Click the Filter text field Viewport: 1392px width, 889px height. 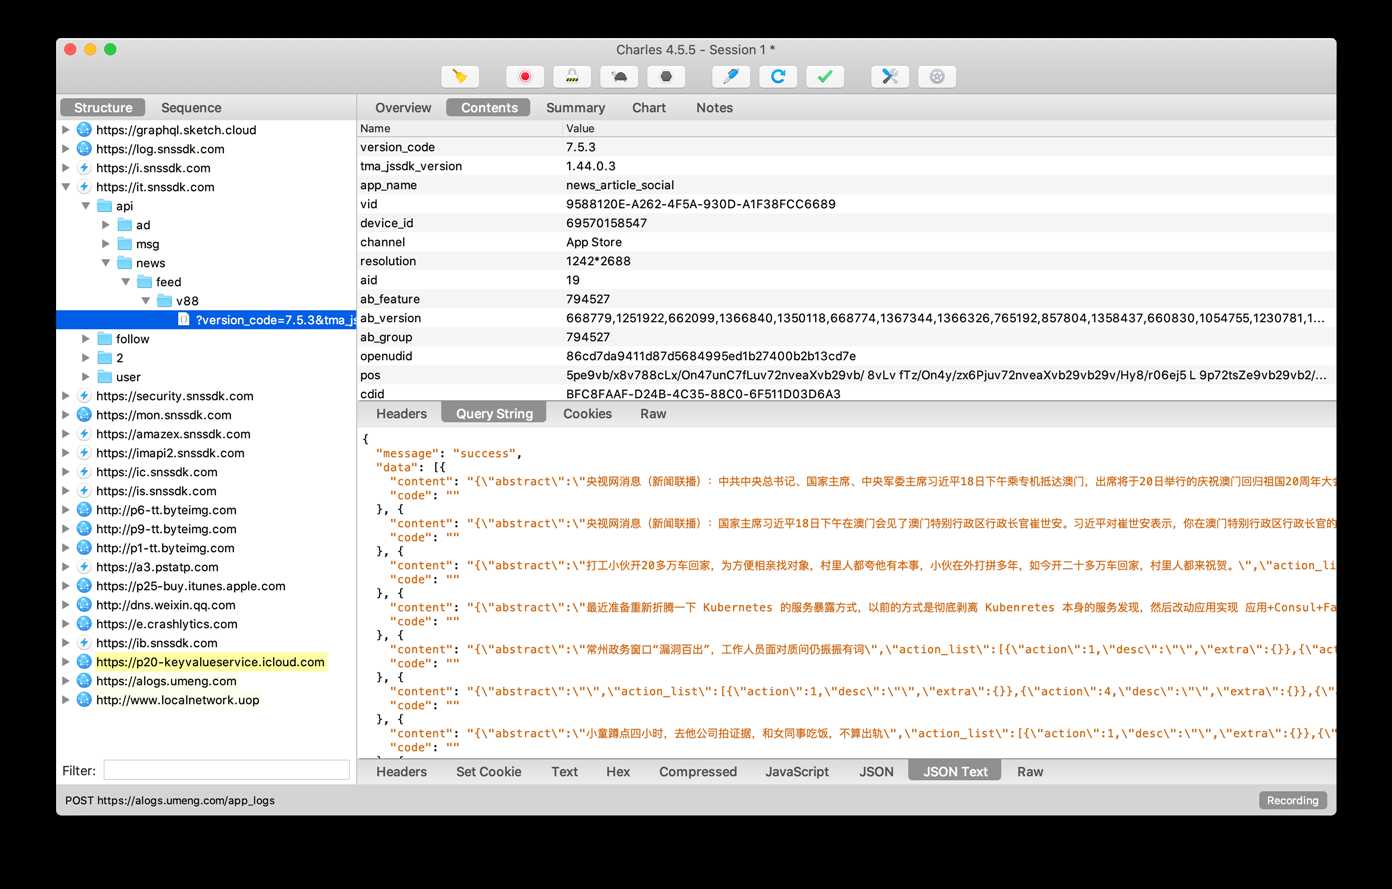[x=227, y=771]
